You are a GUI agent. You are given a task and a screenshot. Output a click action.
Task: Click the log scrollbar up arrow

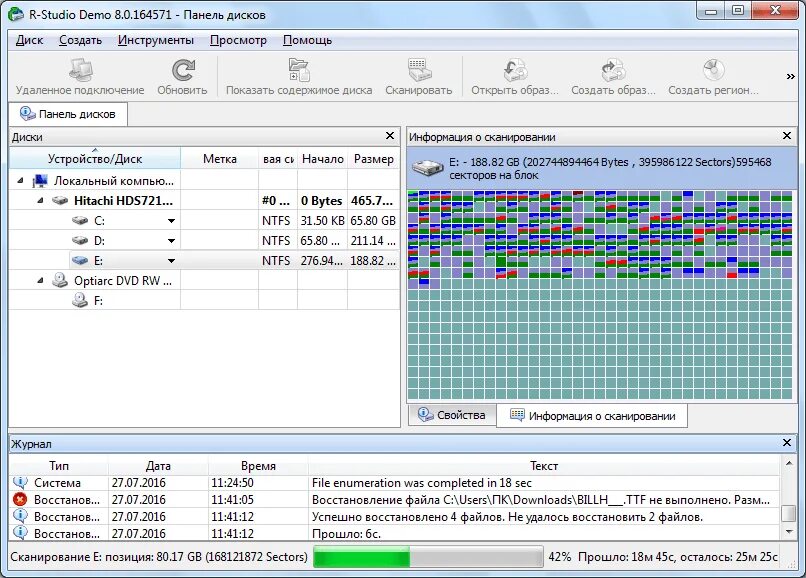point(788,464)
